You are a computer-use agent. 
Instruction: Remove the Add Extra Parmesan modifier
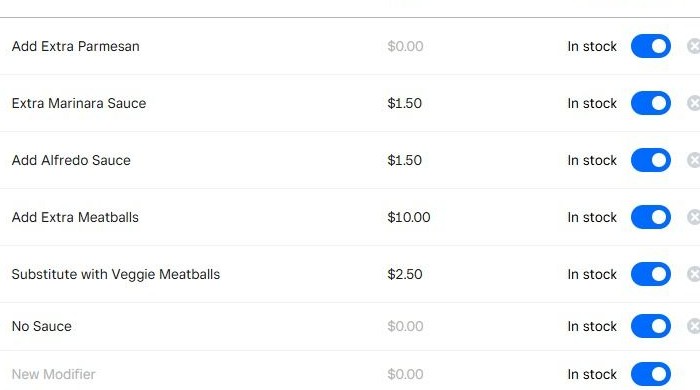[694, 46]
